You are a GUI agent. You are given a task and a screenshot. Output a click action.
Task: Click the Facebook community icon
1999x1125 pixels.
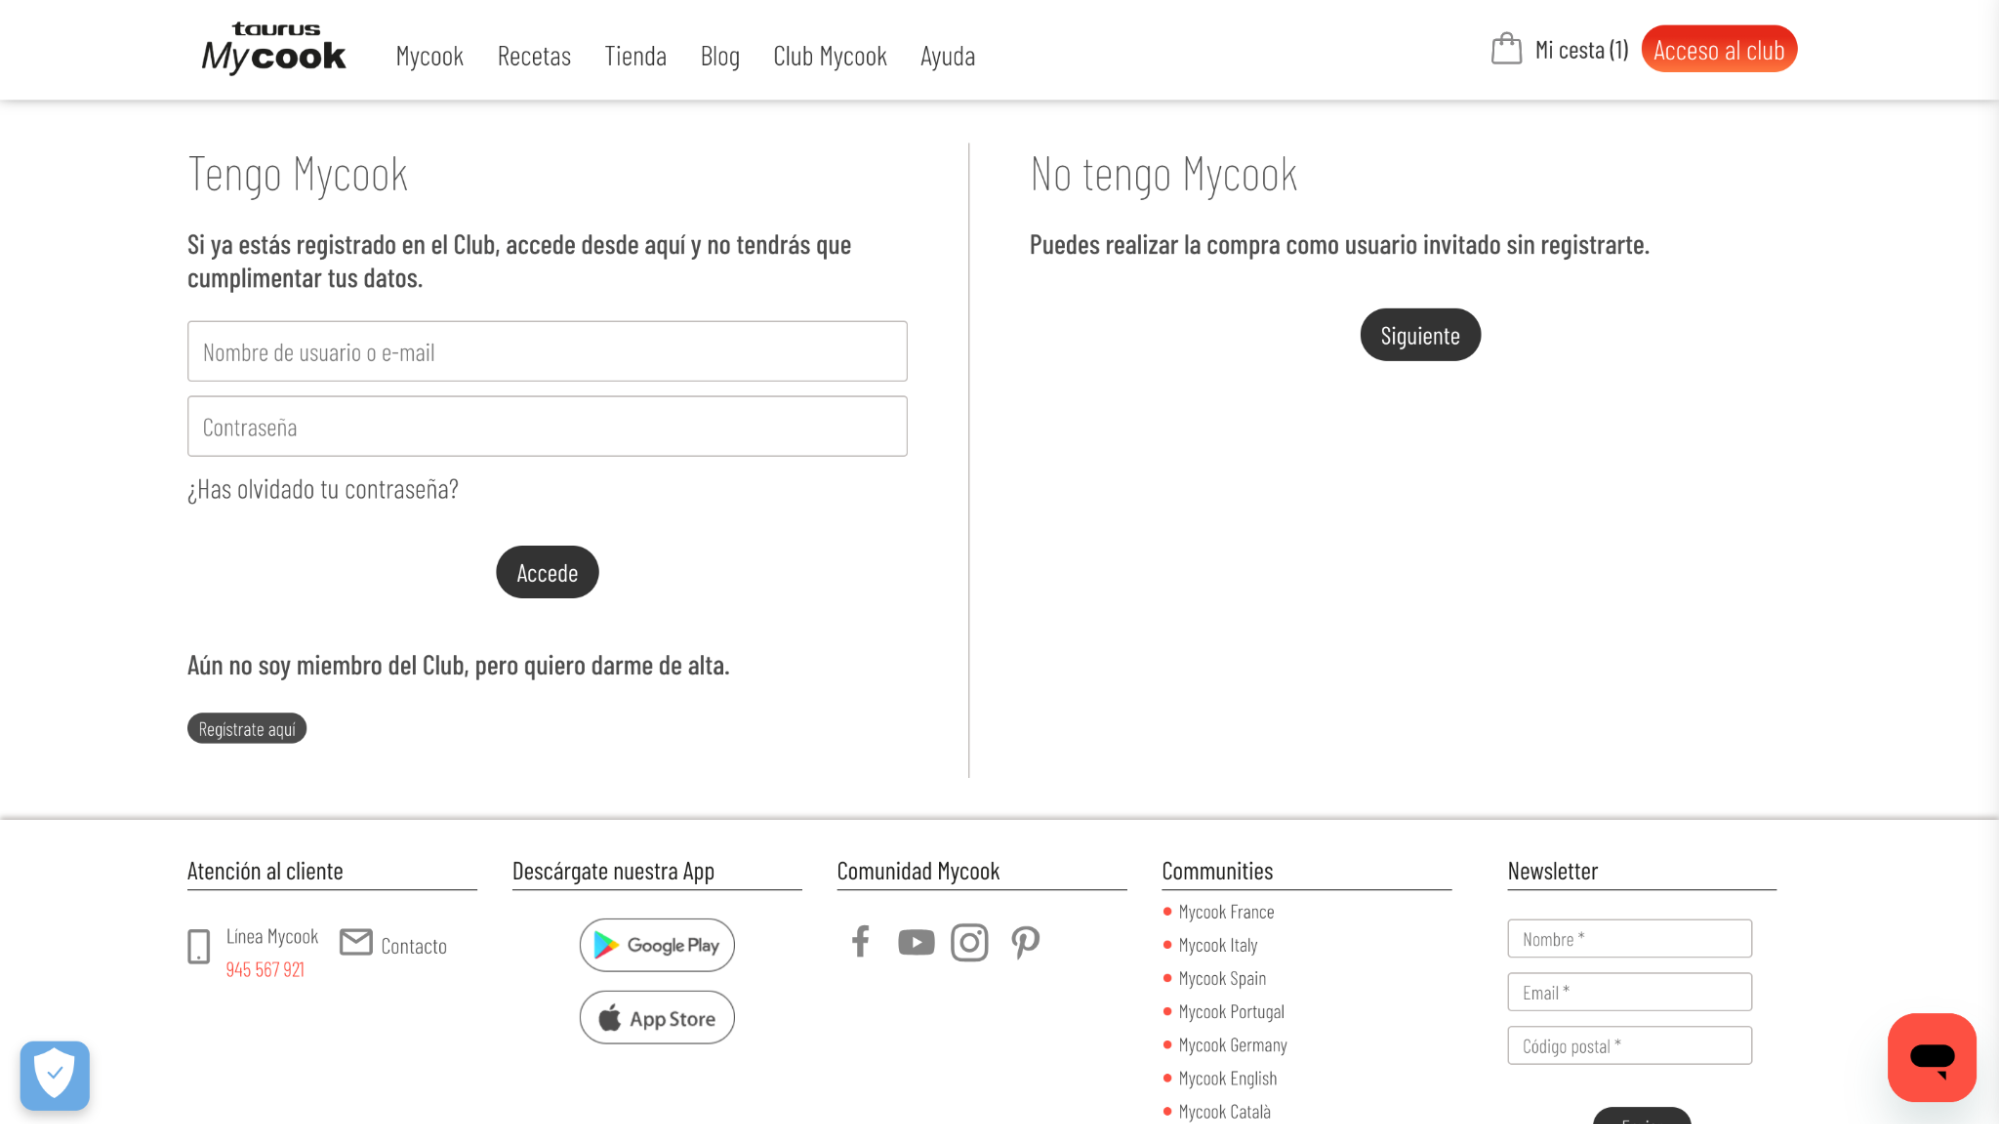click(x=859, y=942)
